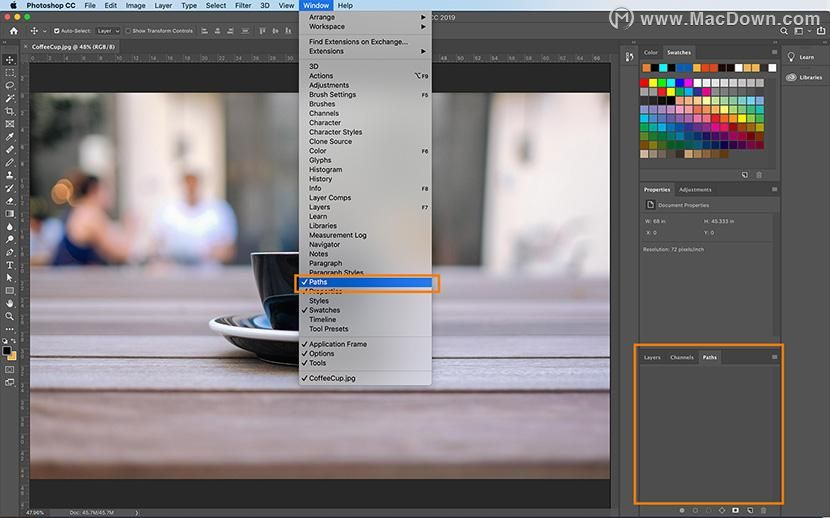Select the Brush tool
830x518 pixels.
click(x=10, y=162)
